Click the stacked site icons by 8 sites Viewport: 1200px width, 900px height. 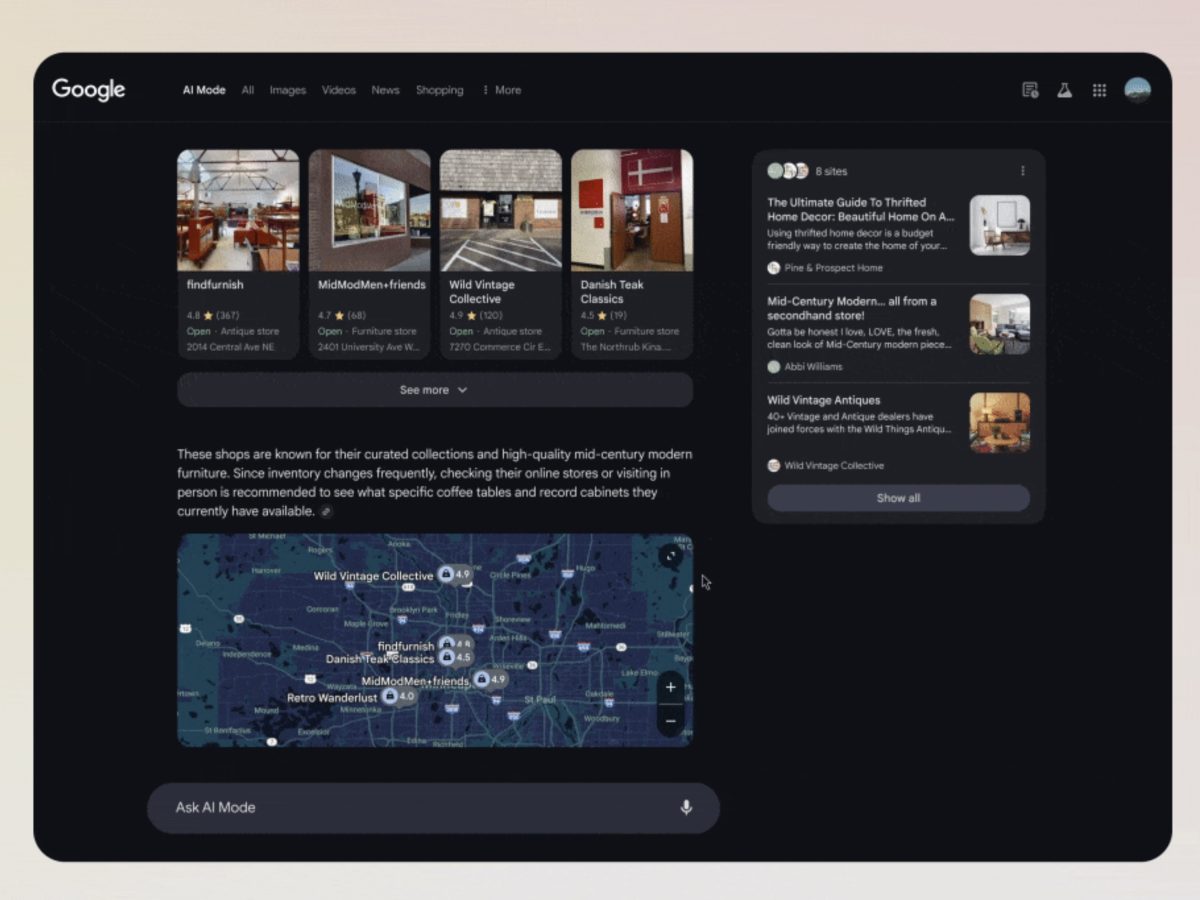click(x=788, y=171)
